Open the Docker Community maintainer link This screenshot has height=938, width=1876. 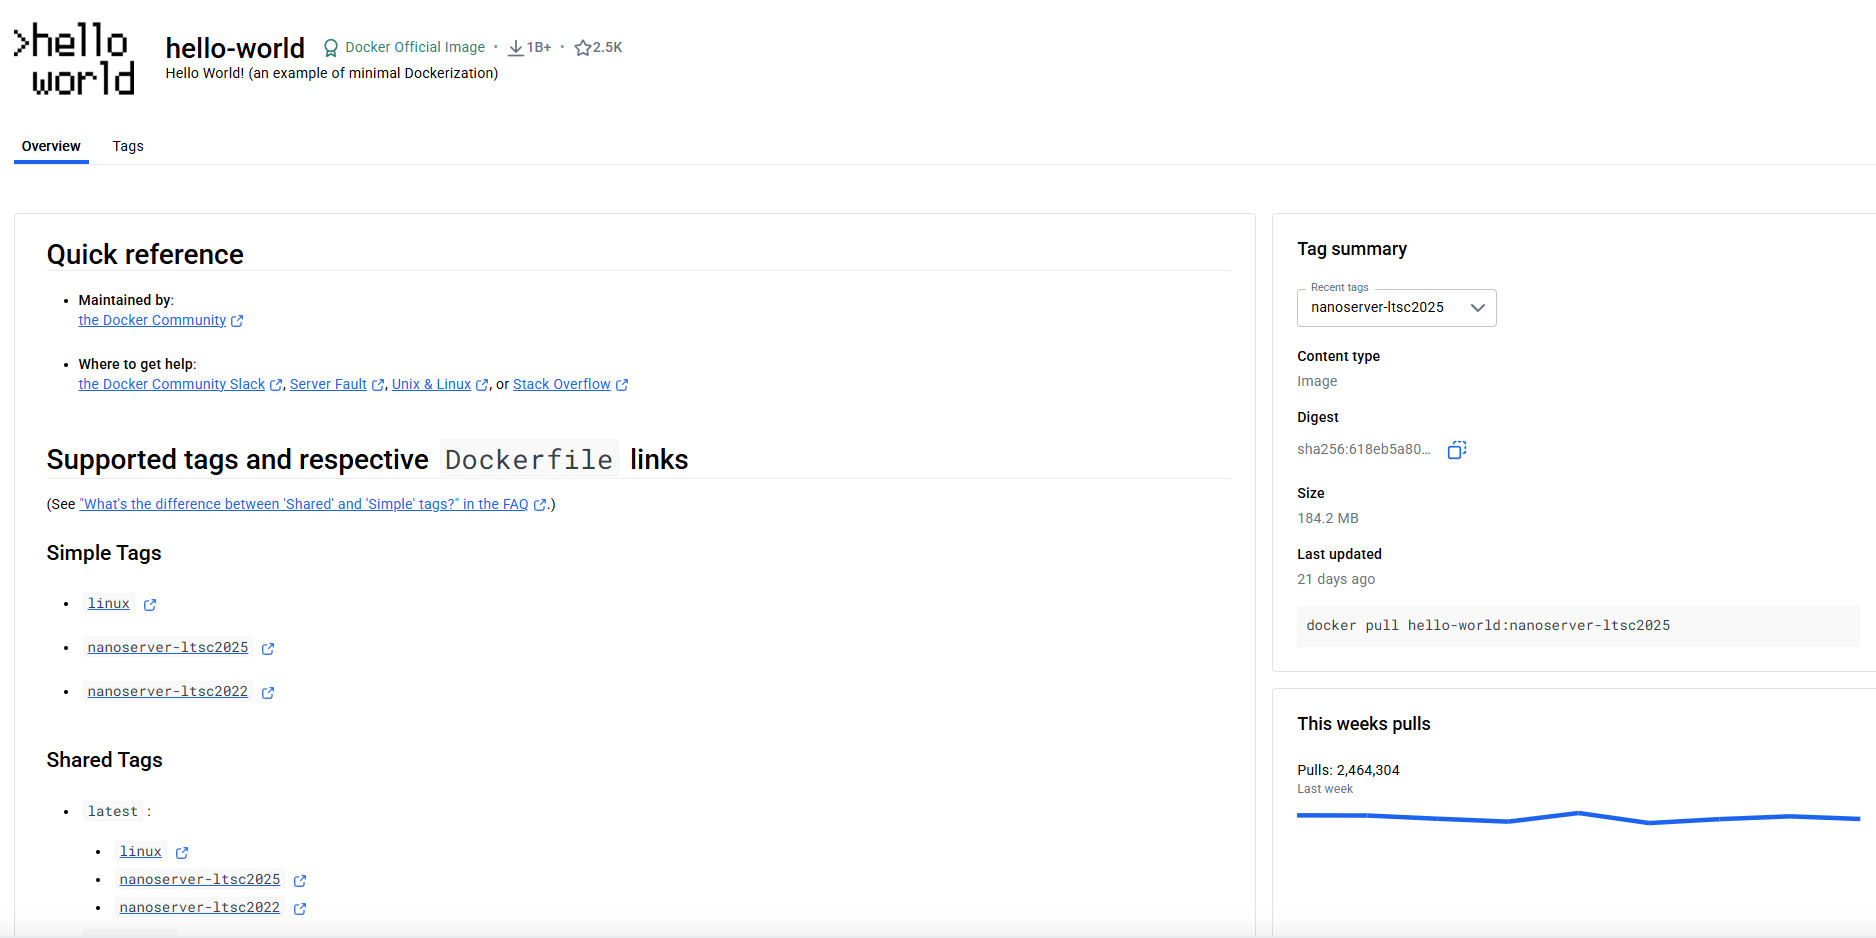pyautogui.click(x=152, y=320)
